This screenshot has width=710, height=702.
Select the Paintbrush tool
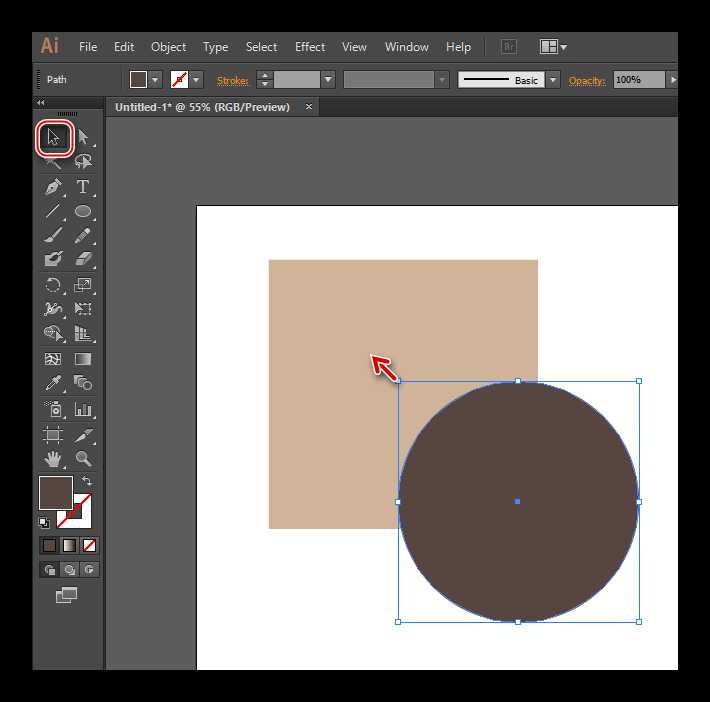[53, 236]
